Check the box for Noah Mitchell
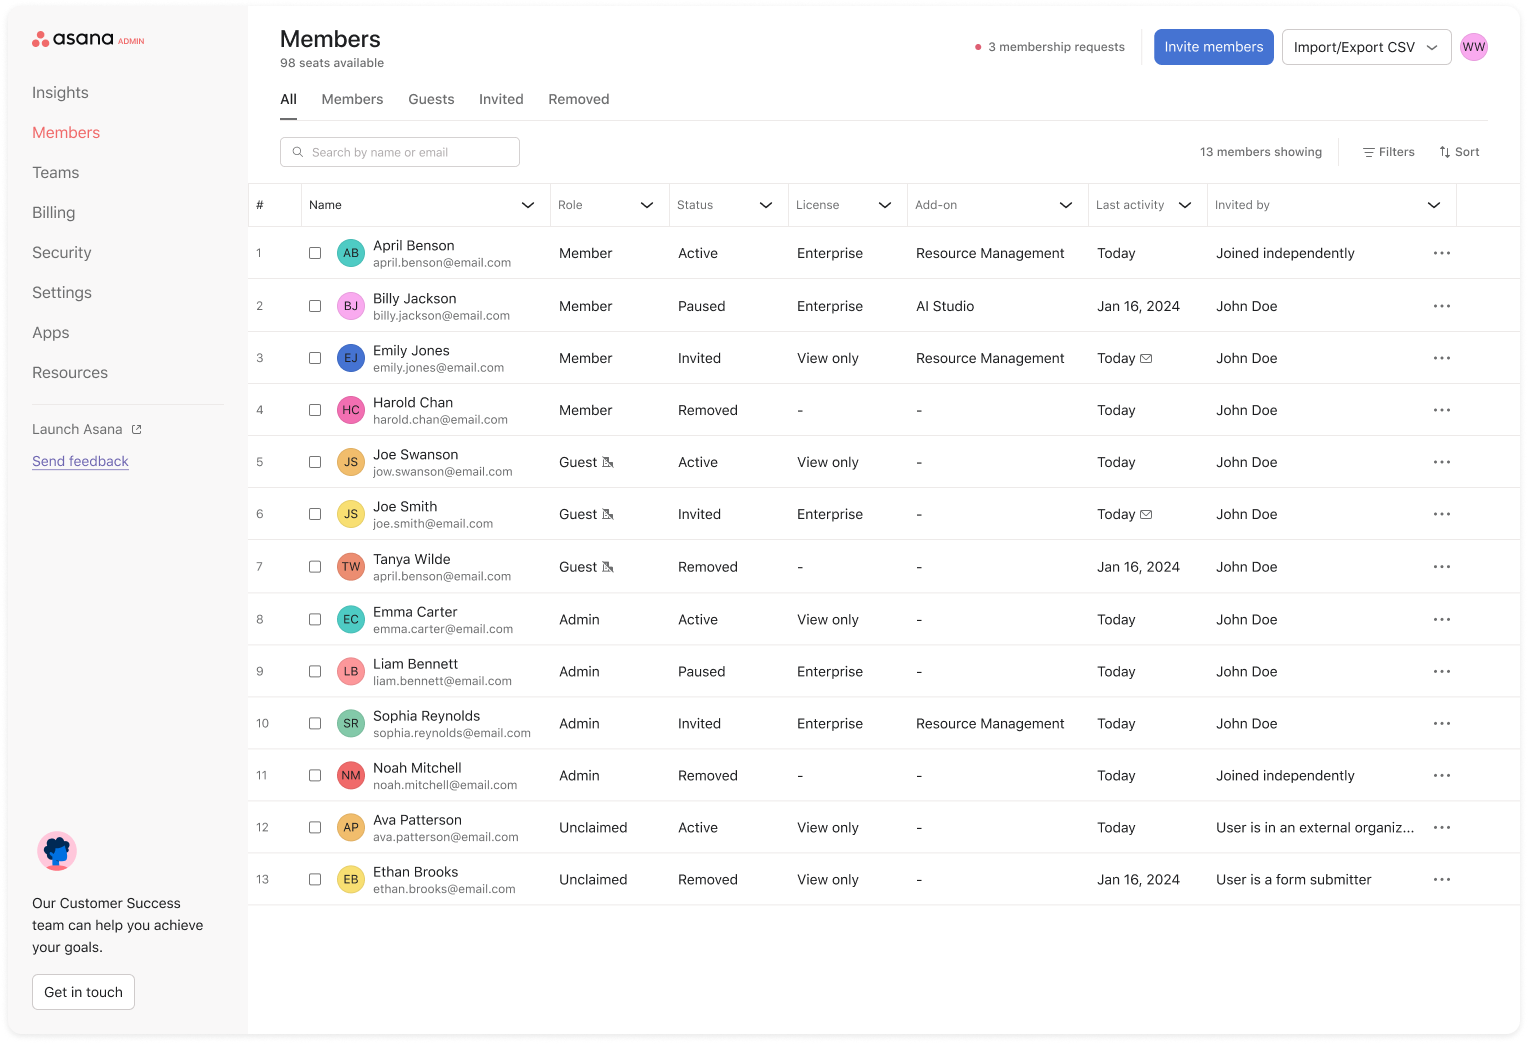Screen dimensions: 1528x1044 [x=315, y=776]
